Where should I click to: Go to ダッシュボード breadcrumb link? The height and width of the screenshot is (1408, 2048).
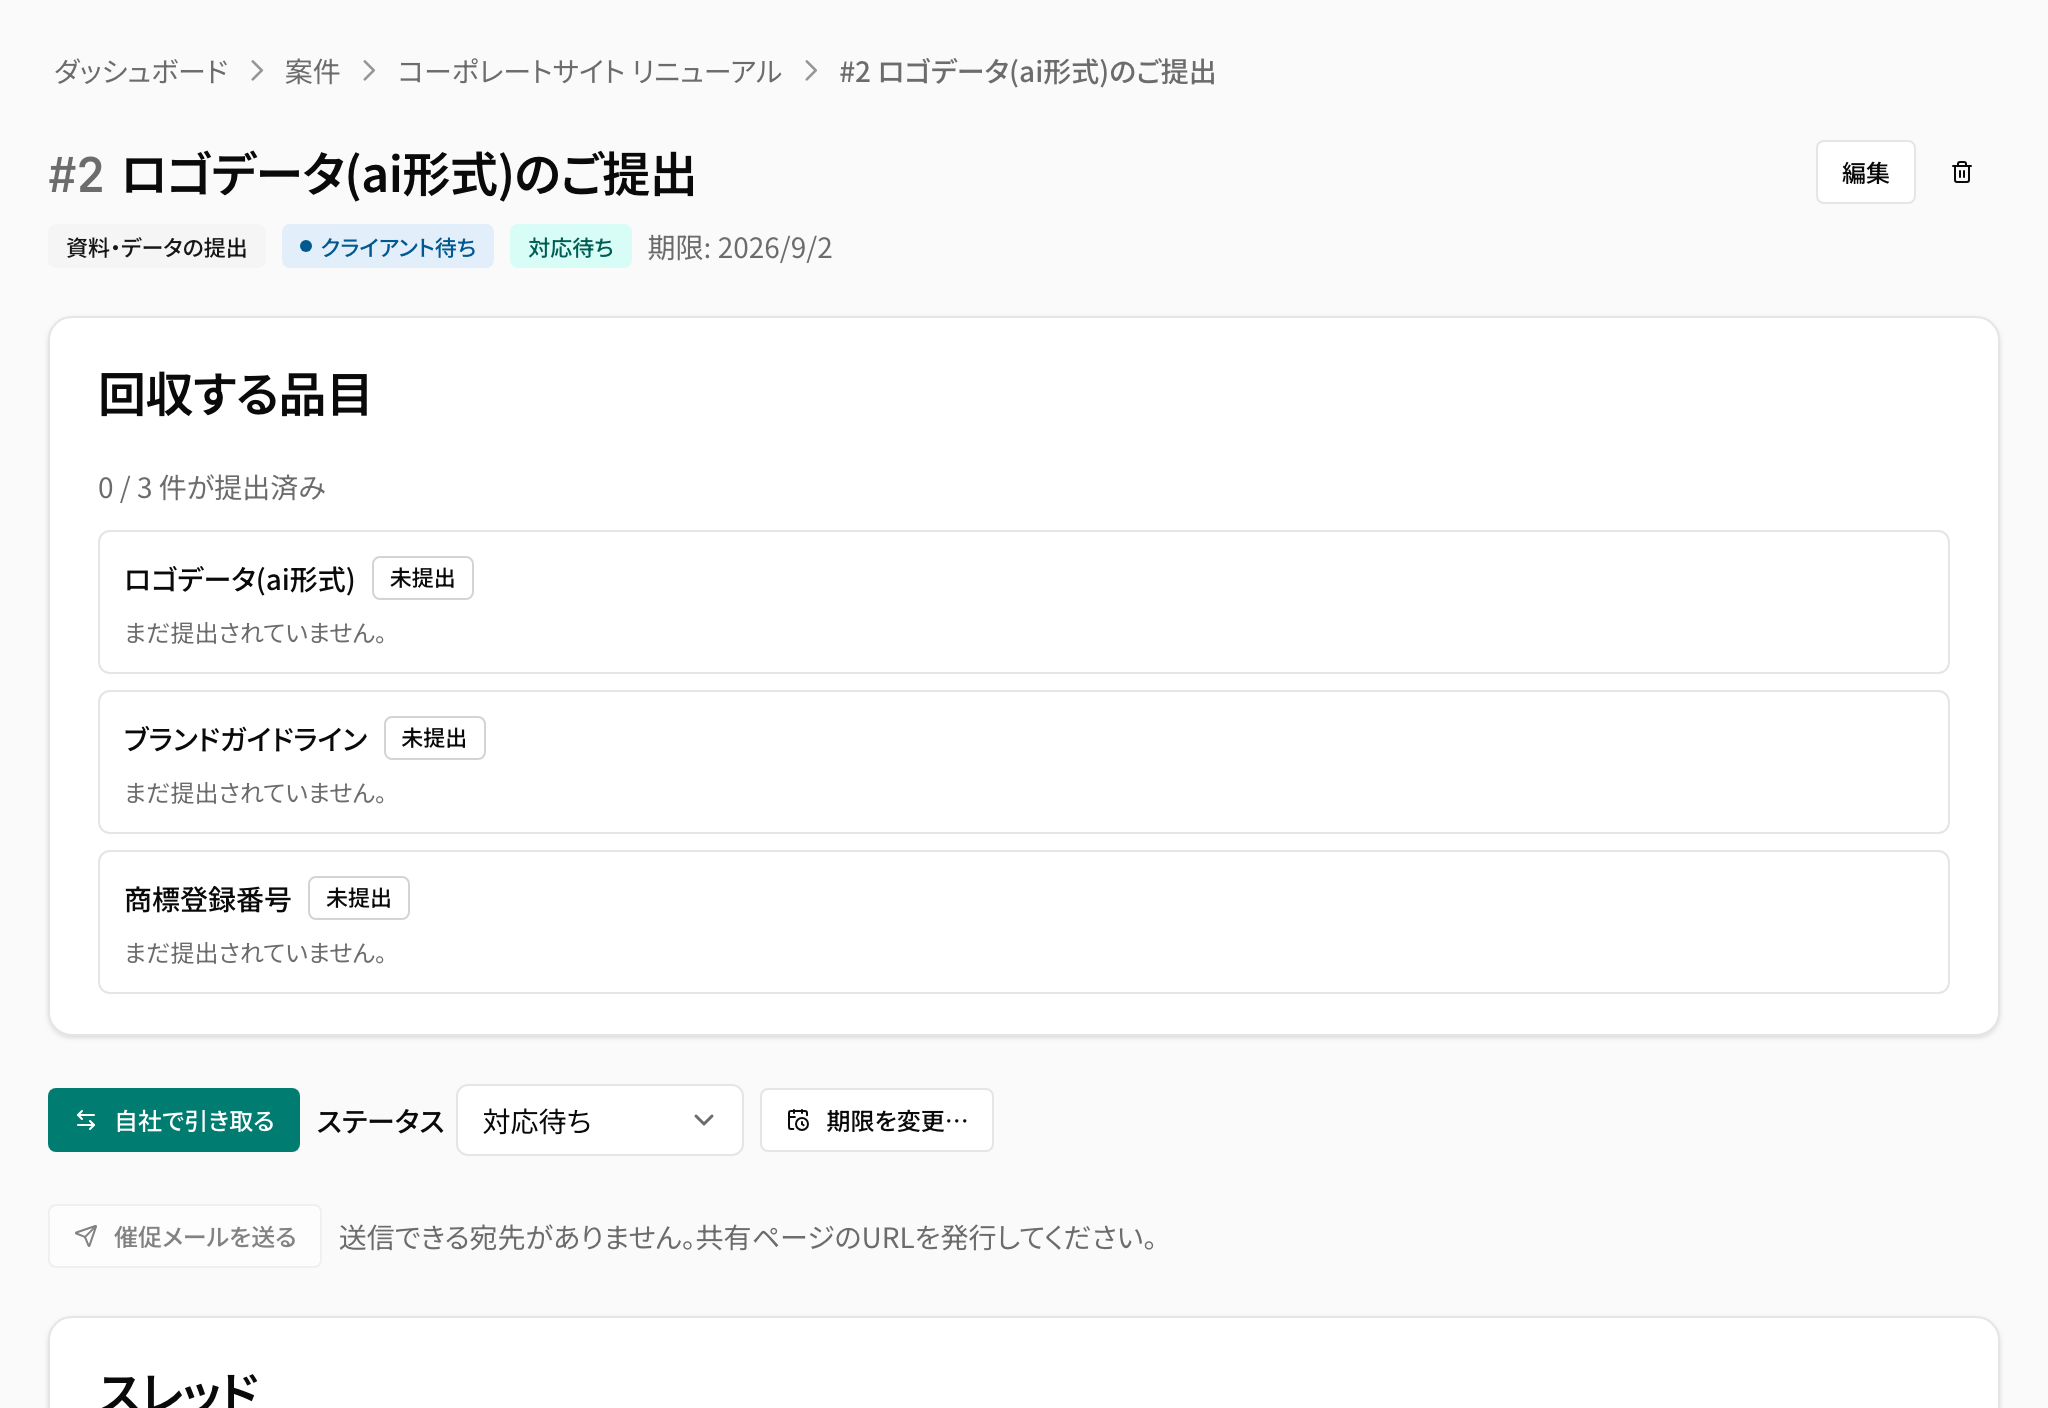click(x=141, y=72)
